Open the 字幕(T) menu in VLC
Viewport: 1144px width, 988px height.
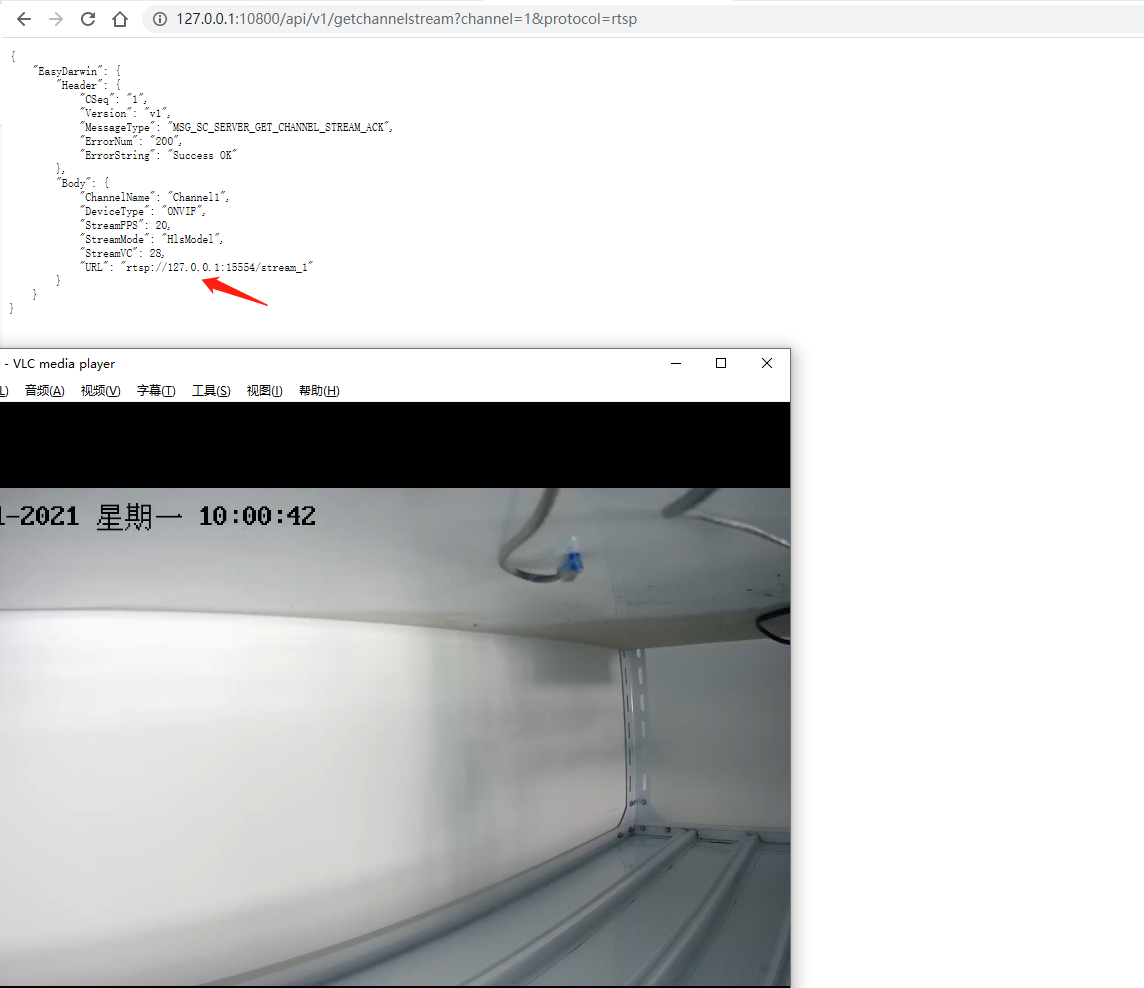point(156,391)
